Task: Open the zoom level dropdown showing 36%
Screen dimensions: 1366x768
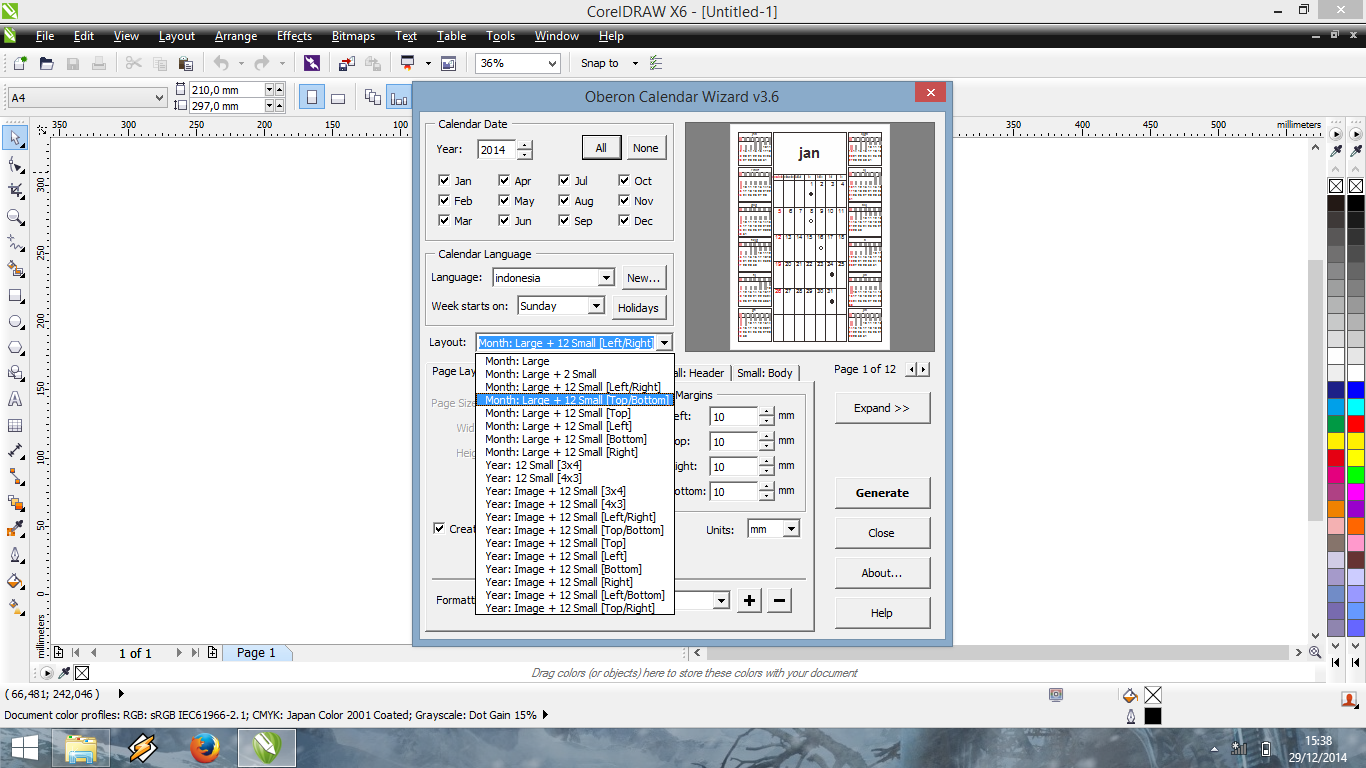Action: 551,63
